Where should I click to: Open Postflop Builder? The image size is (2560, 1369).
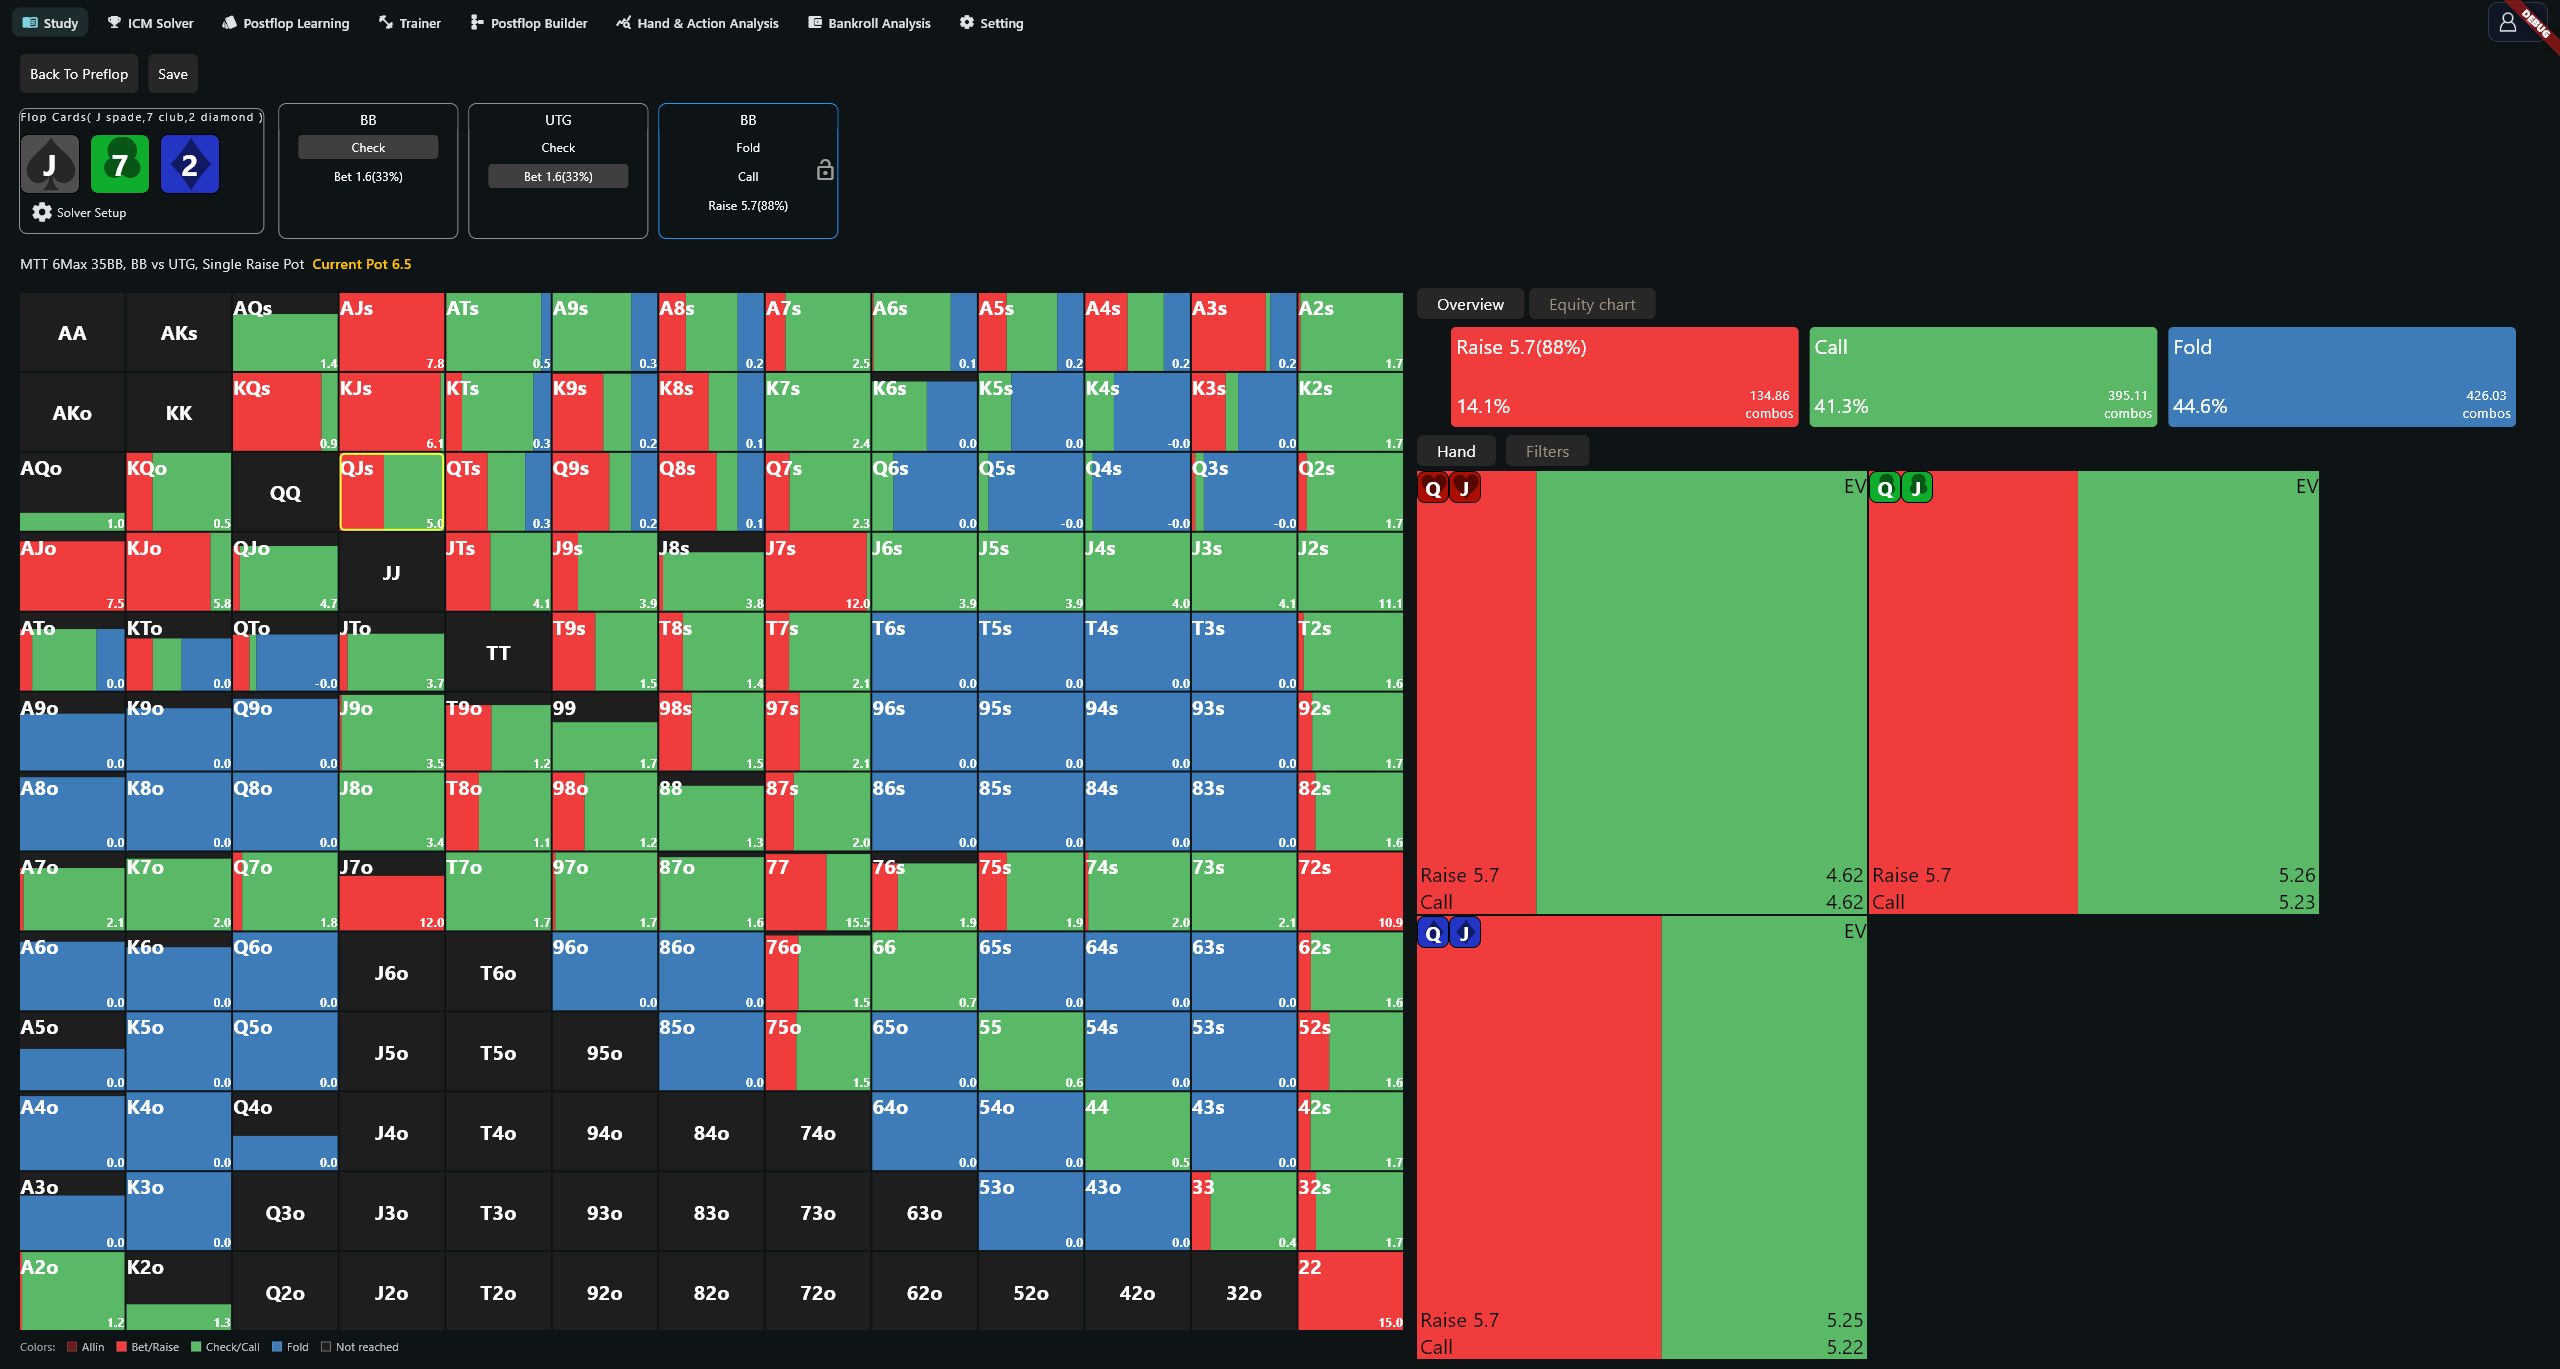(x=528, y=23)
